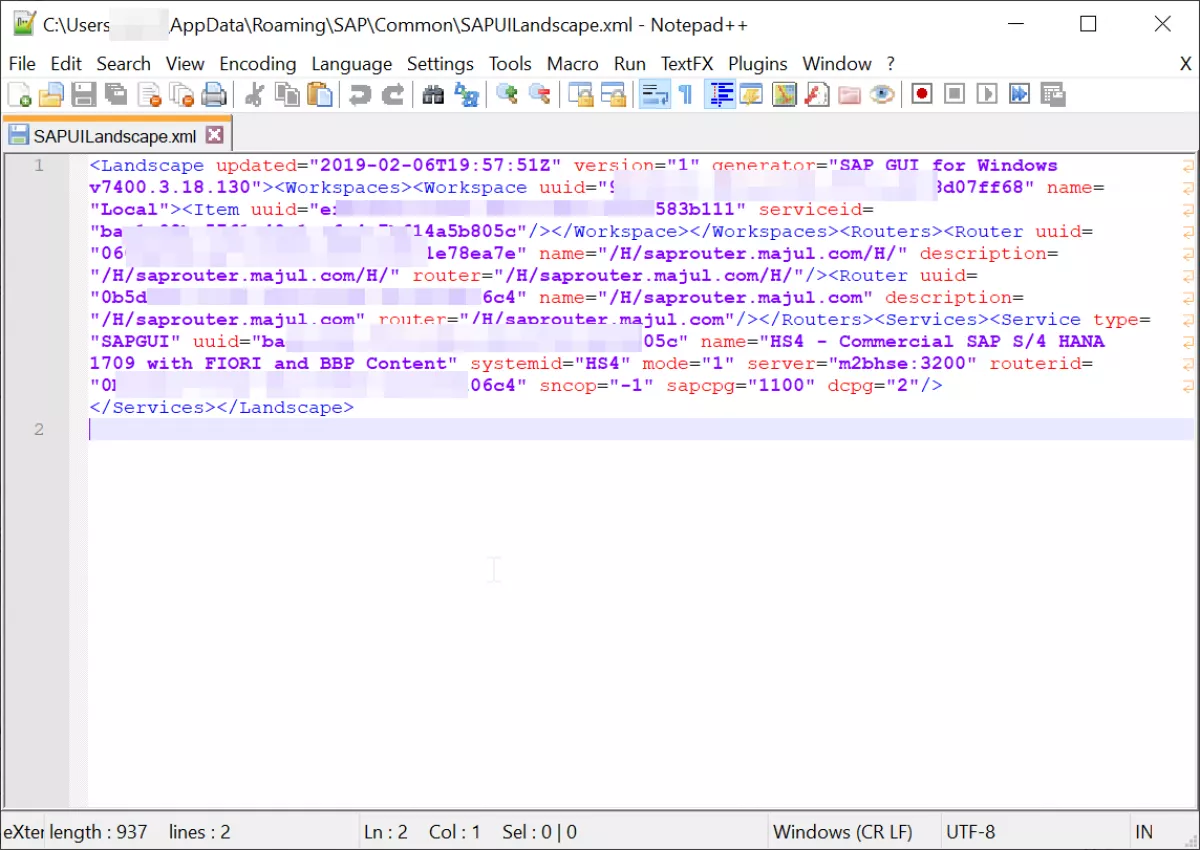Open the Settings menu
Image resolution: width=1200 pixels, height=850 pixels.
click(x=440, y=64)
